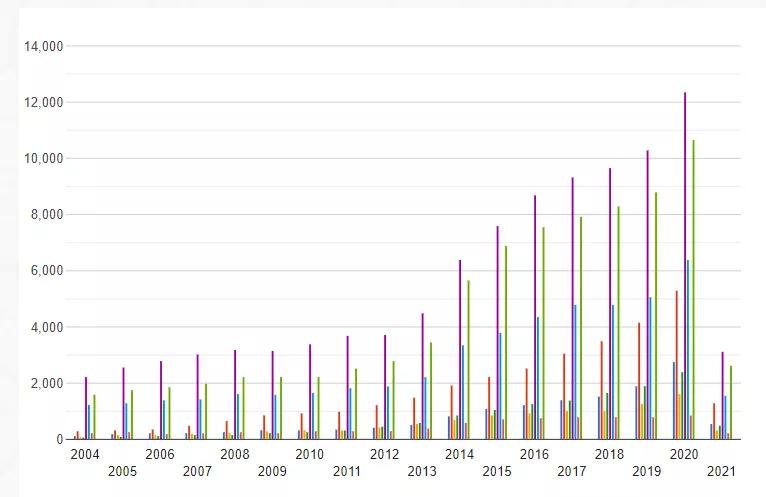Click the 2008 x-axis year label

235,454
